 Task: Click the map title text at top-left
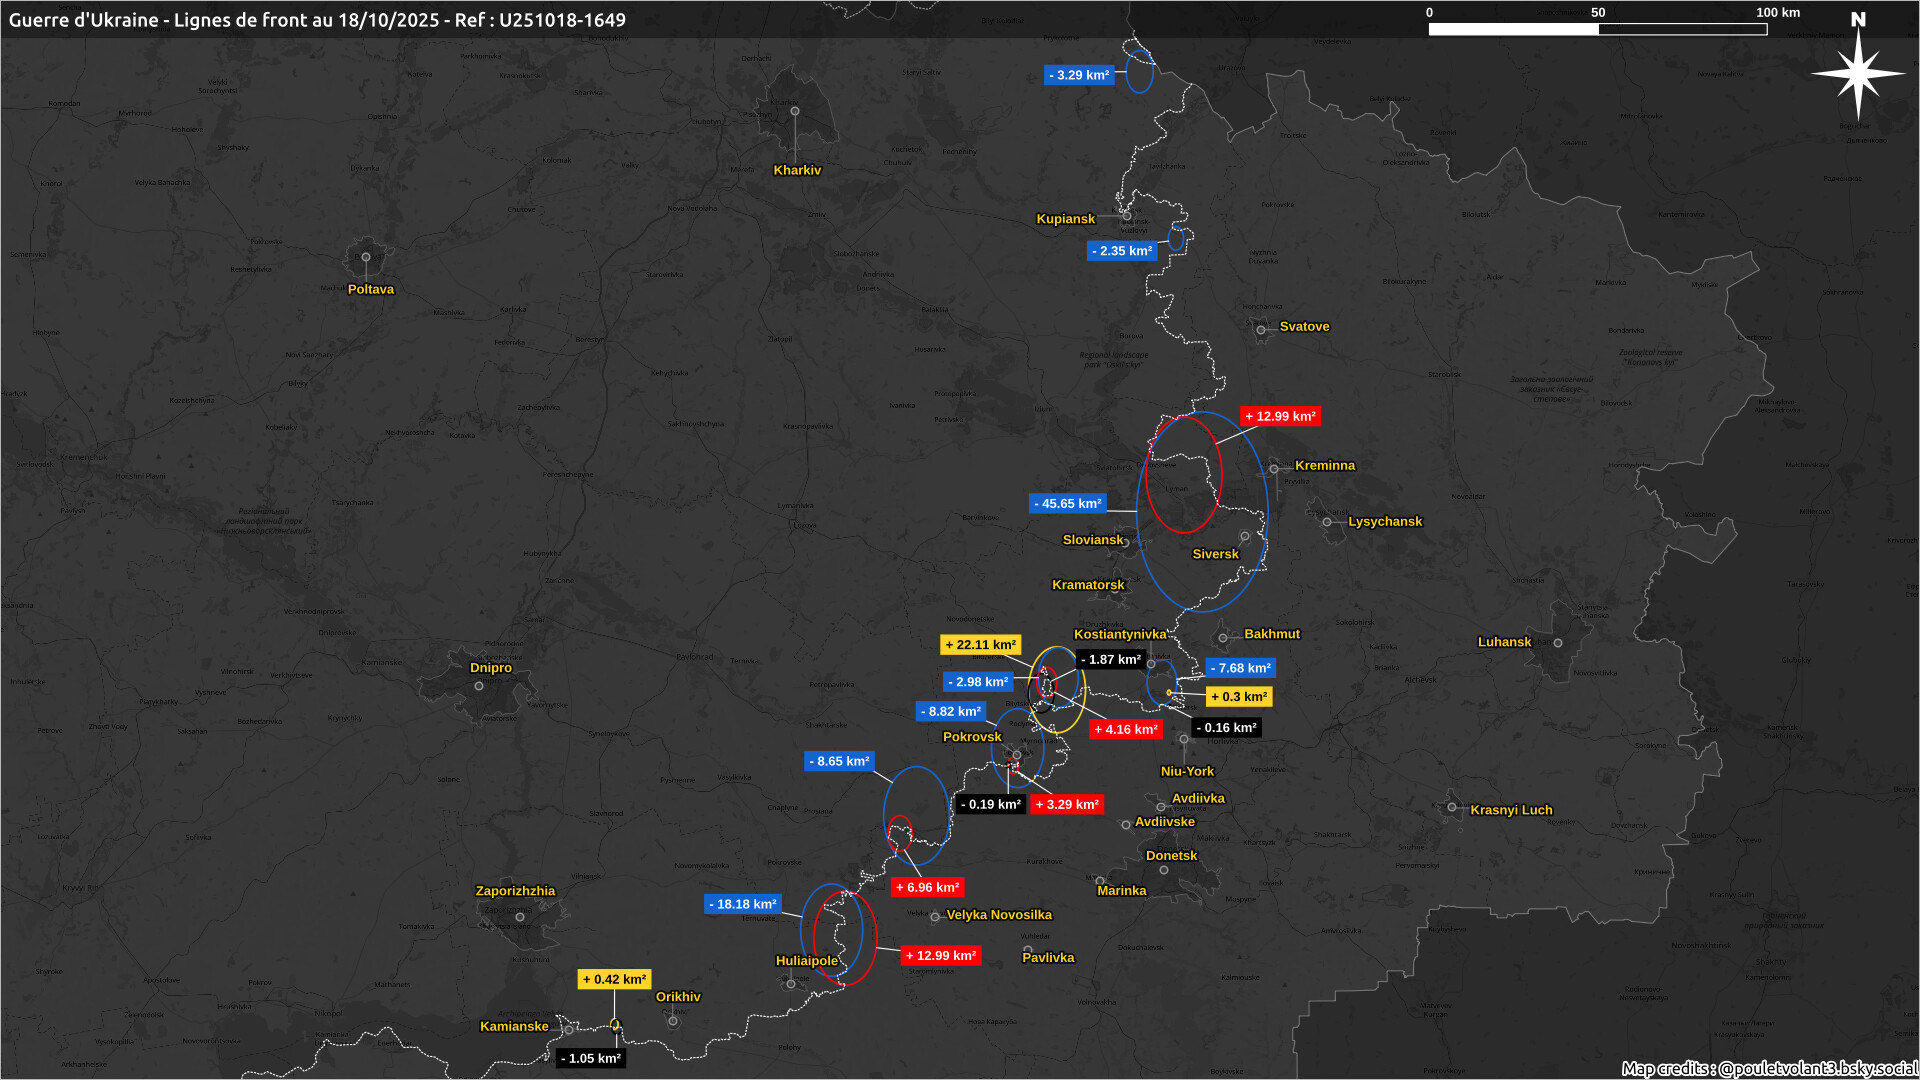(317, 20)
